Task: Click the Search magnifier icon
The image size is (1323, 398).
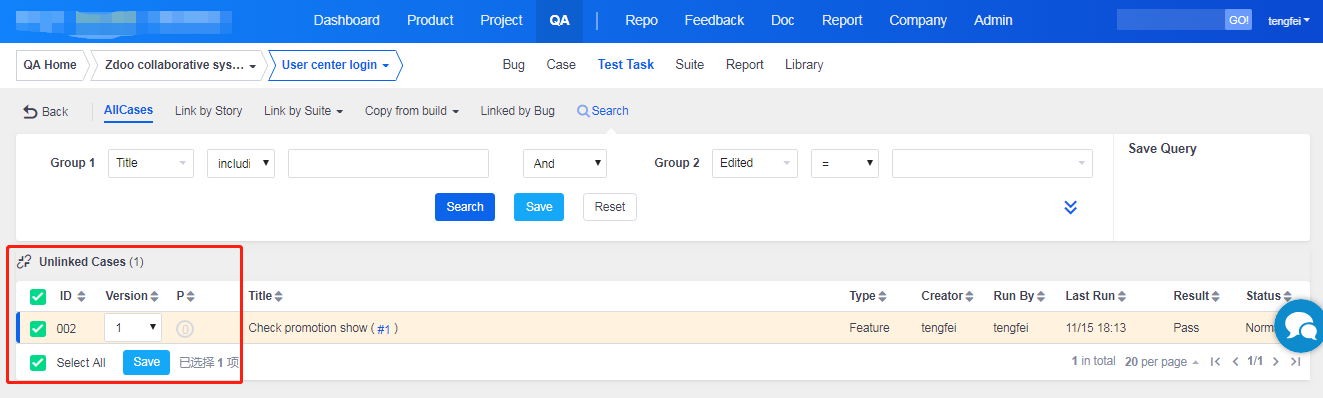Action: tap(583, 111)
